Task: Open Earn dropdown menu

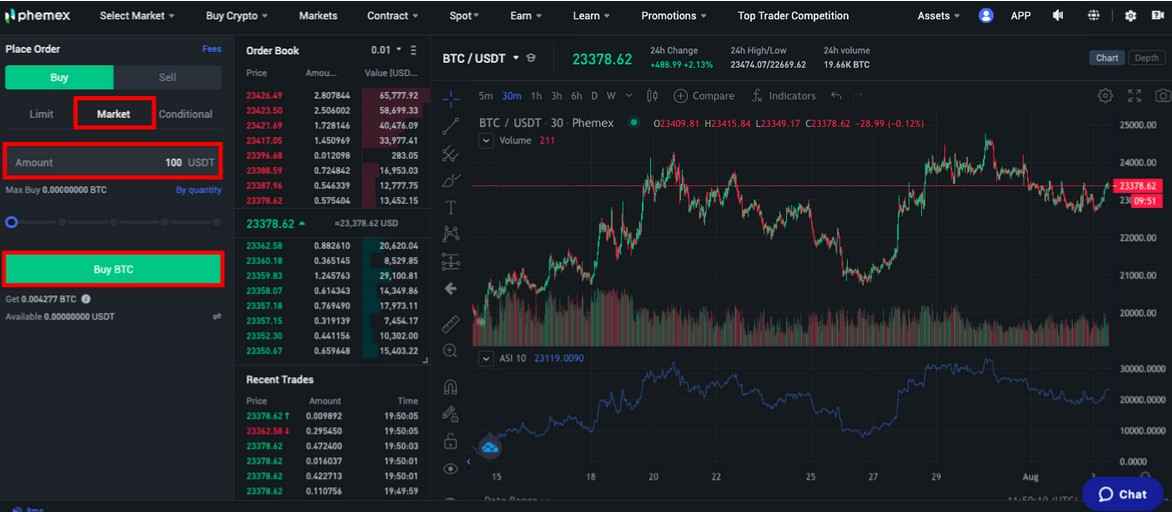Action: tap(525, 15)
